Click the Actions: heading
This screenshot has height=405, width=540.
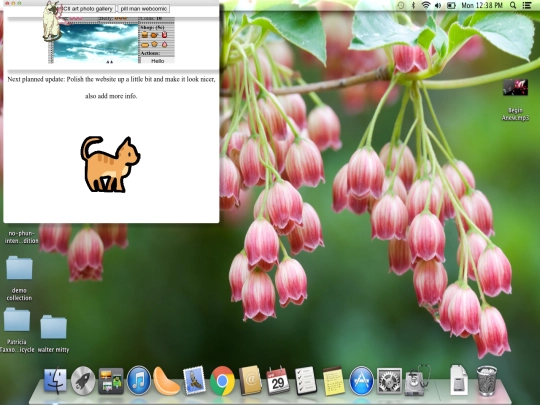150,53
